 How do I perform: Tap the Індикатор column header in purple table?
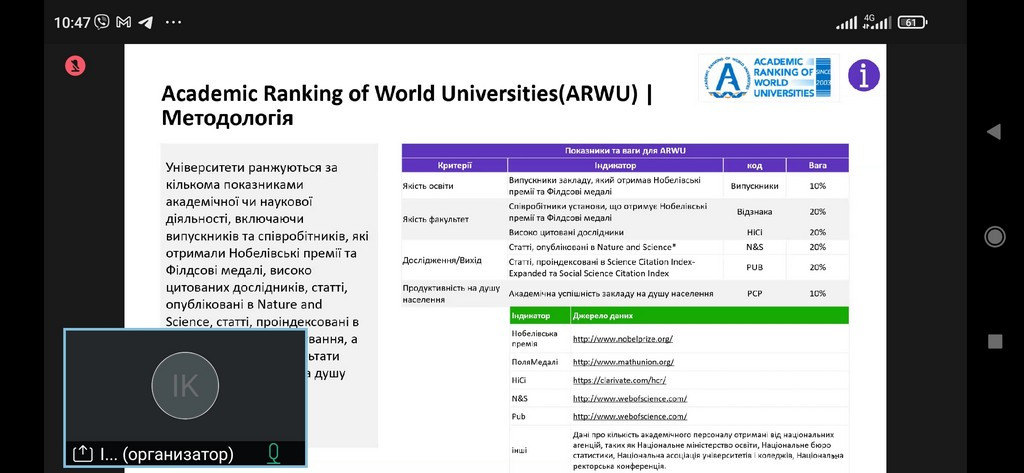tap(615, 165)
